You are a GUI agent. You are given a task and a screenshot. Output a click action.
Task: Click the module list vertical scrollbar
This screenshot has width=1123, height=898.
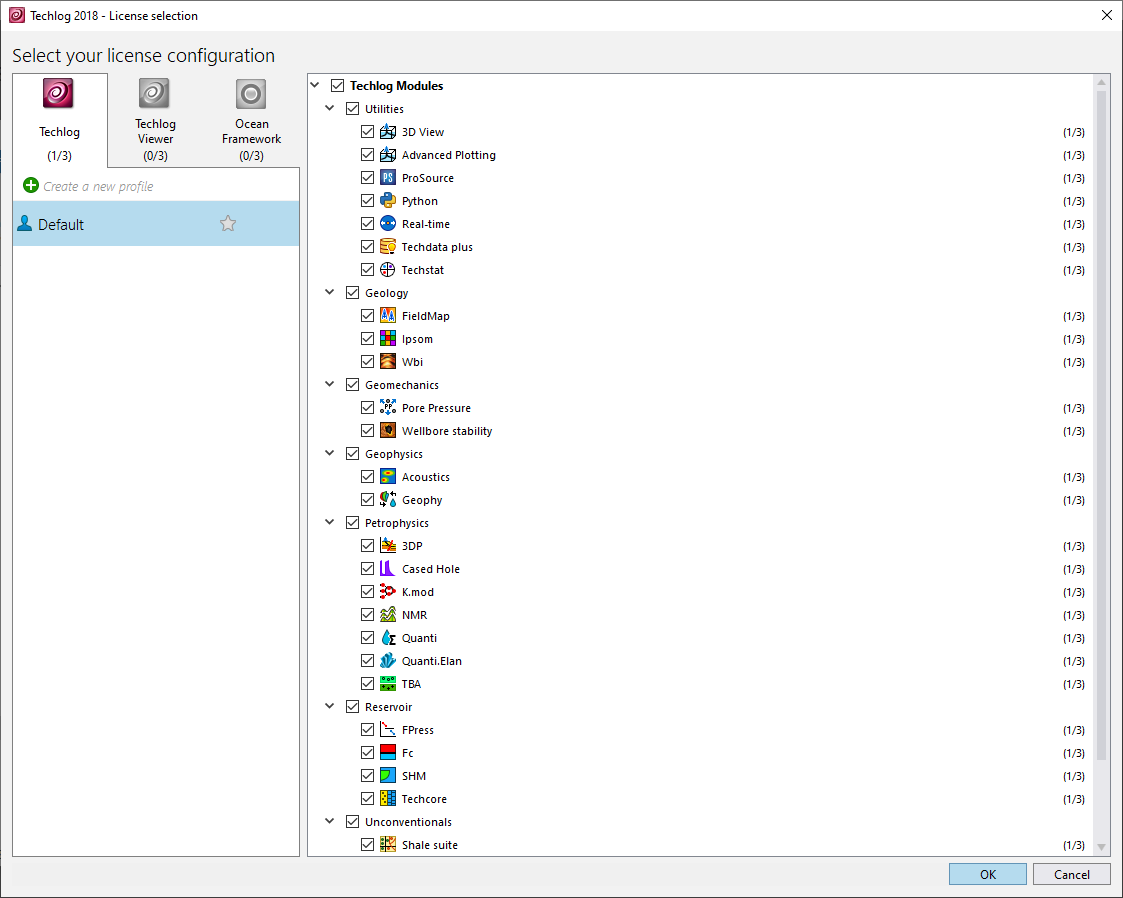[1102, 425]
